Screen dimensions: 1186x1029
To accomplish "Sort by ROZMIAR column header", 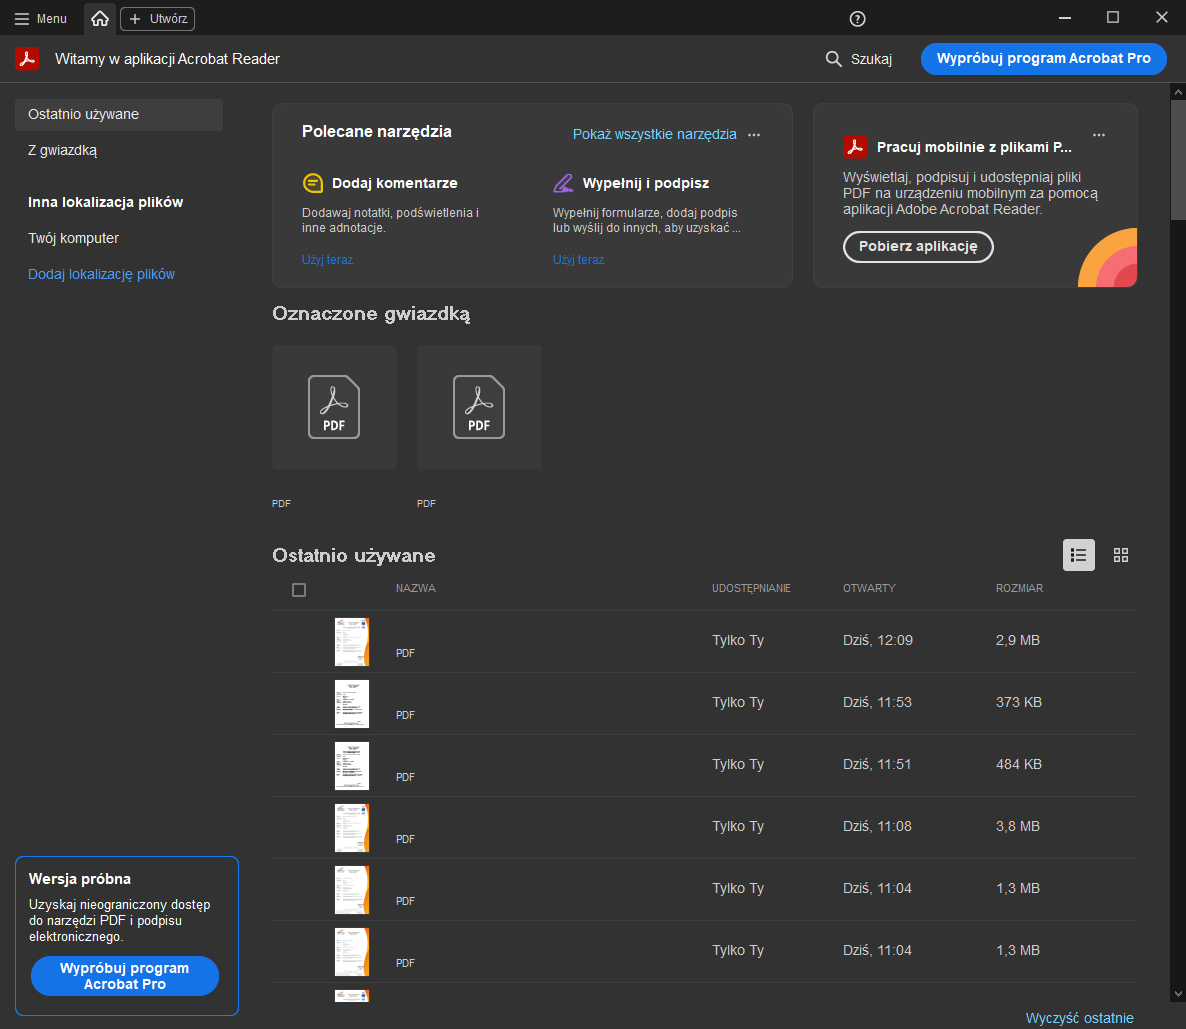I will 1019,588.
